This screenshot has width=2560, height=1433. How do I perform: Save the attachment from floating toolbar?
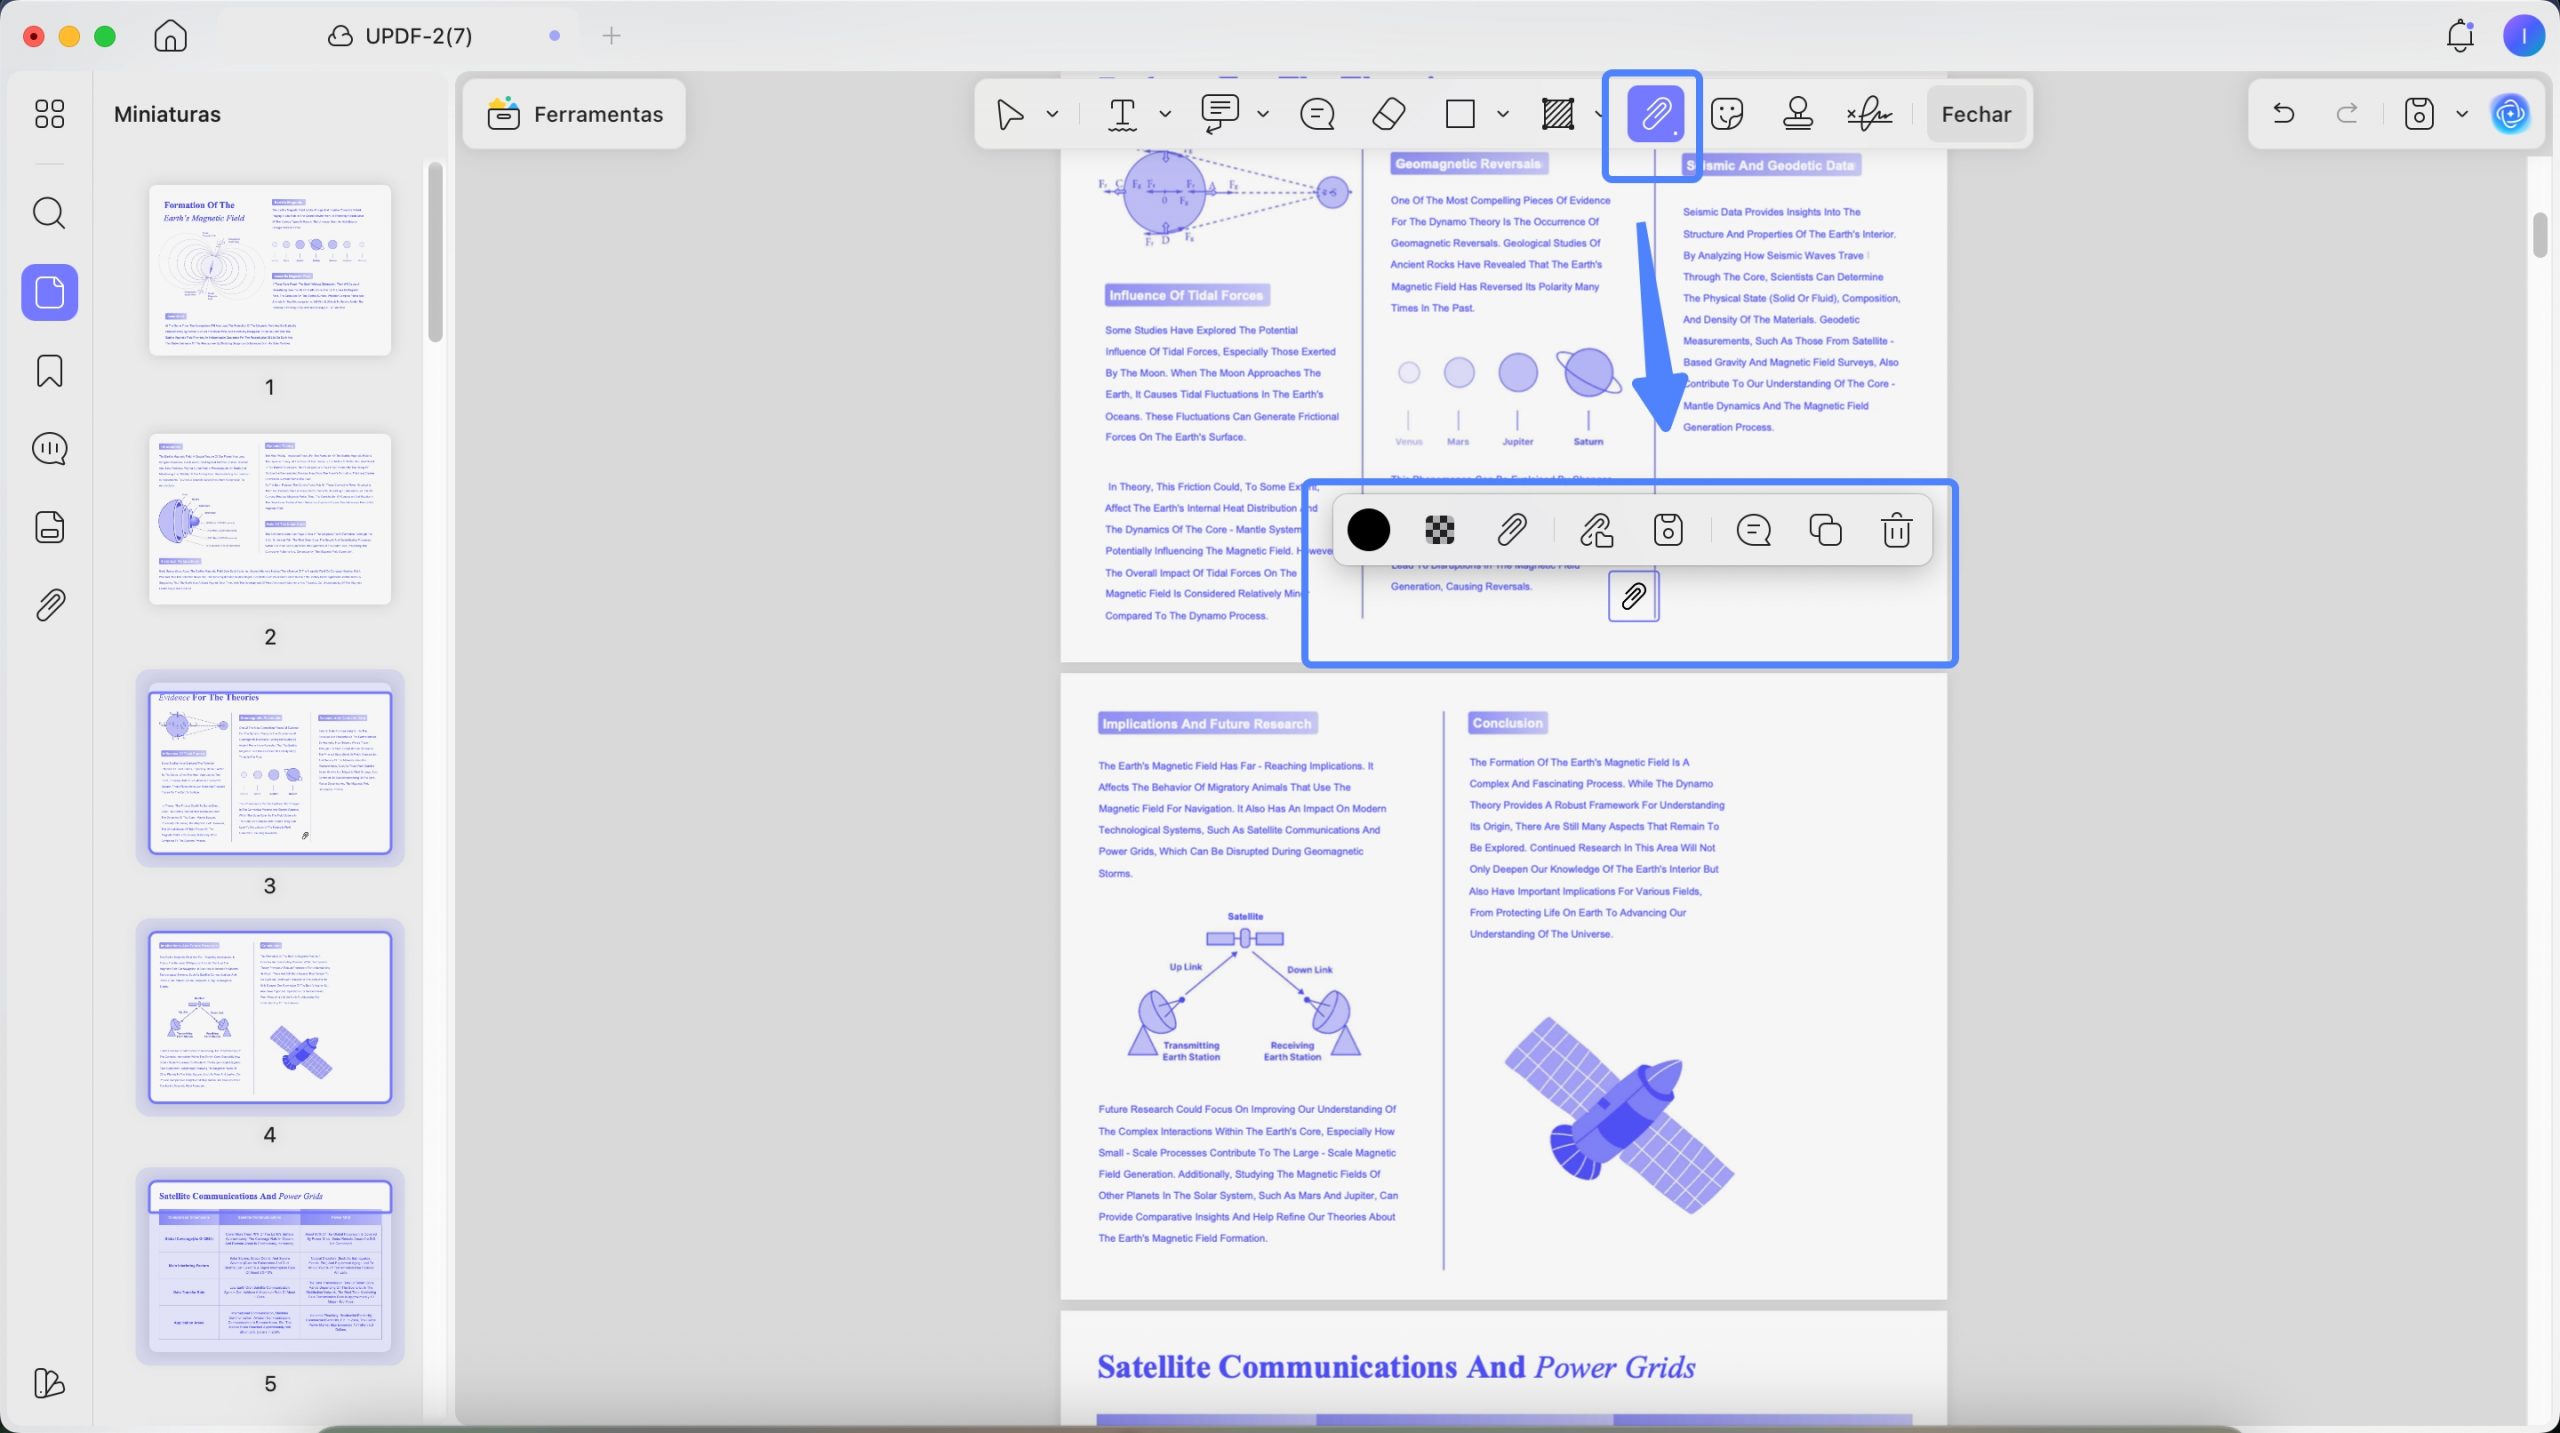(1668, 530)
